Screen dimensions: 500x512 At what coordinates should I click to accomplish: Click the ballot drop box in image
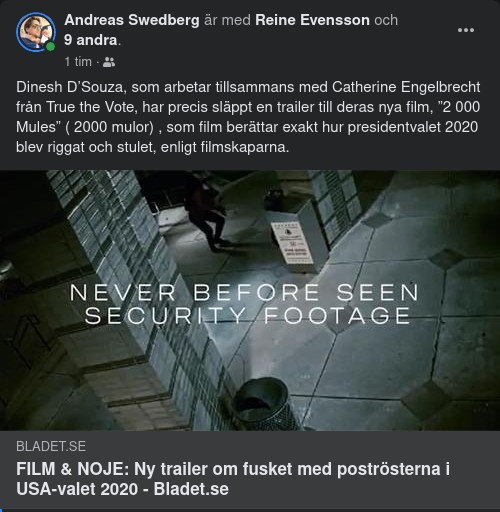pyautogui.click(x=294, y=237)
